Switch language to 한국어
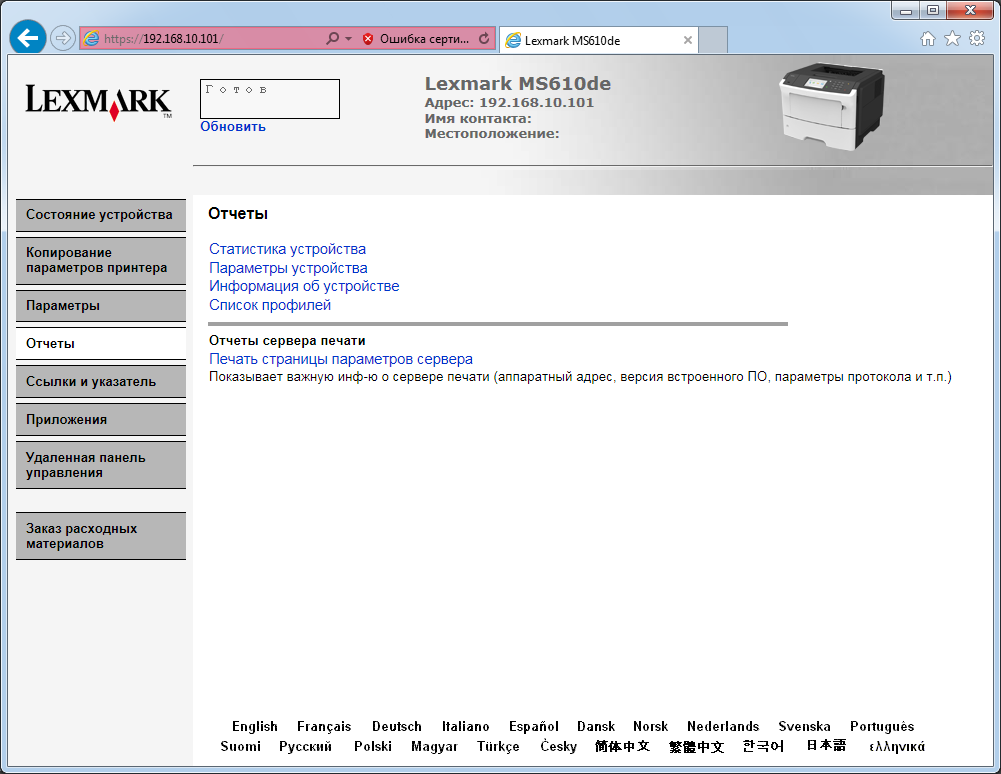The height and width of the screenshot is (774, 1001). 763,747
